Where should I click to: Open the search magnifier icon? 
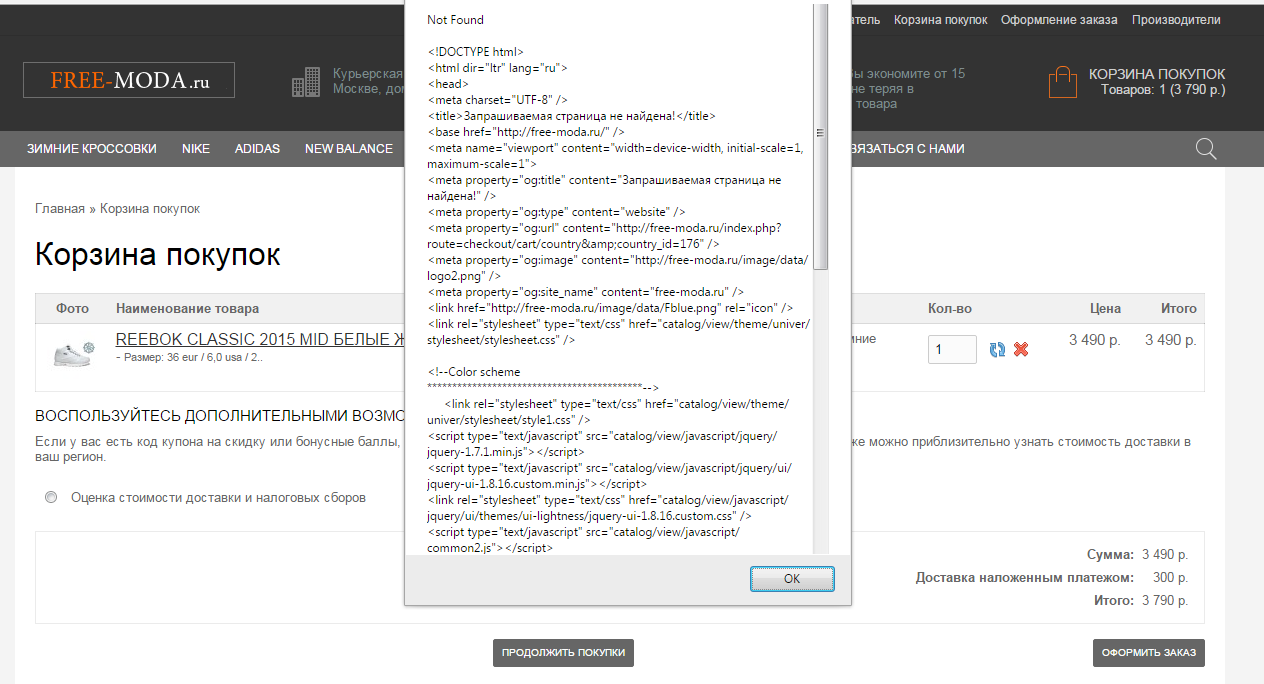click(1207, 149)
